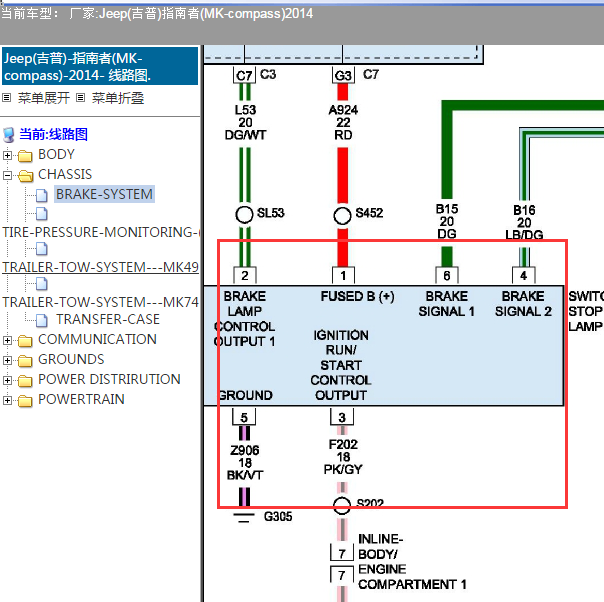Screen dimensions: 604x602
Task: Expand the COMMUNICATION tree node
Action: (8, 340)
